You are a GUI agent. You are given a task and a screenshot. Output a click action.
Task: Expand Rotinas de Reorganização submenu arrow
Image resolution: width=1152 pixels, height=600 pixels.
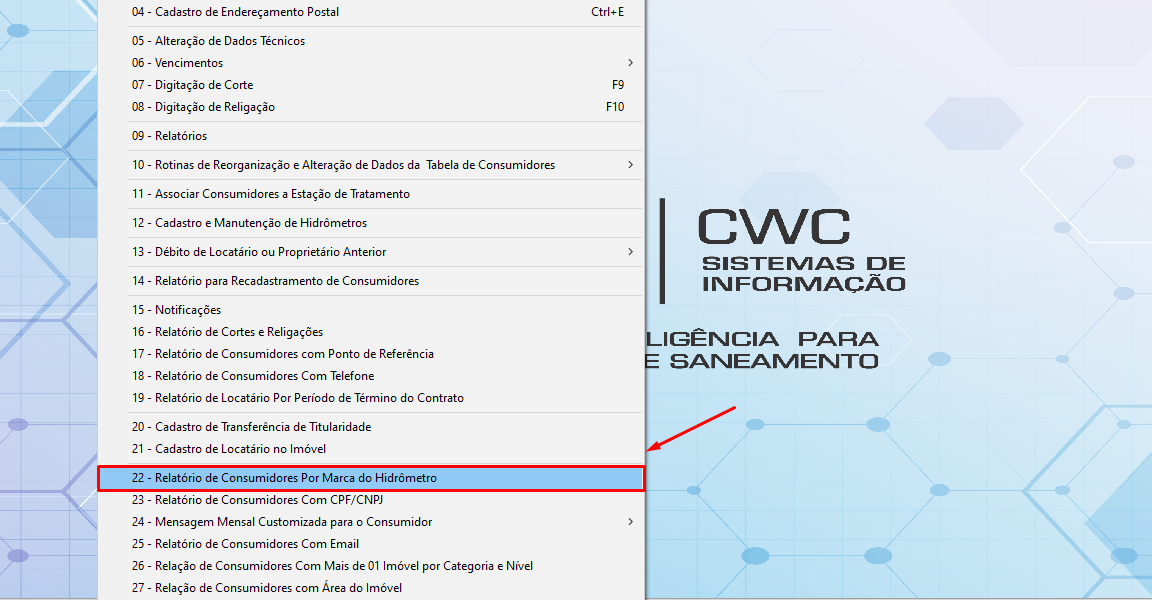coord(630,165)
